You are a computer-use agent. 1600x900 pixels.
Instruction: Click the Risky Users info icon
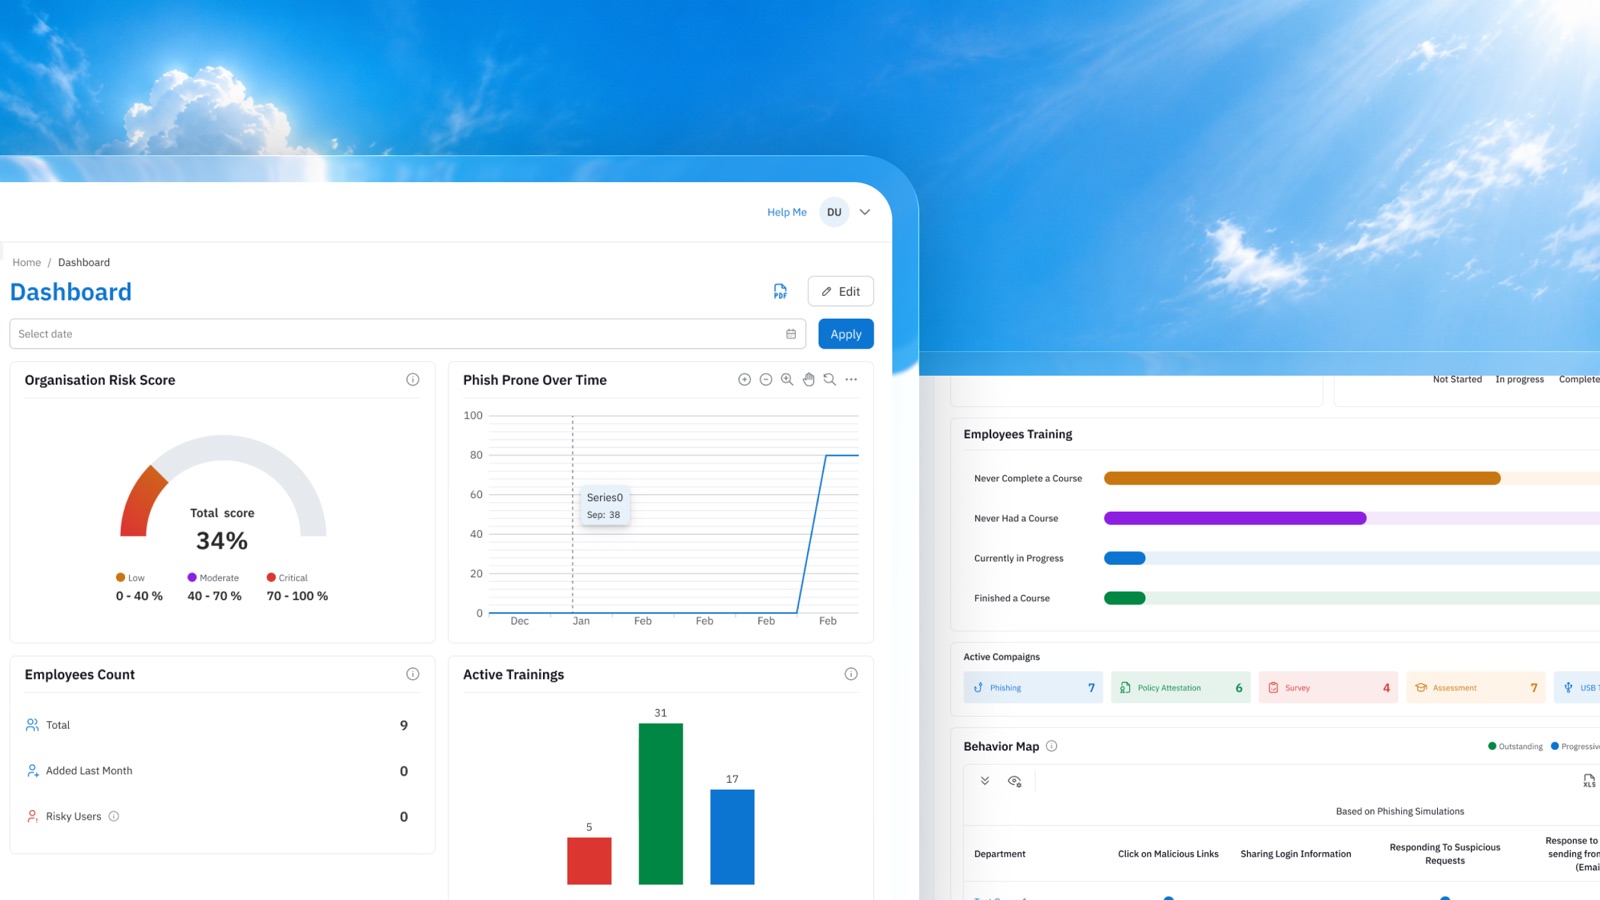click(x=114, y=816)
